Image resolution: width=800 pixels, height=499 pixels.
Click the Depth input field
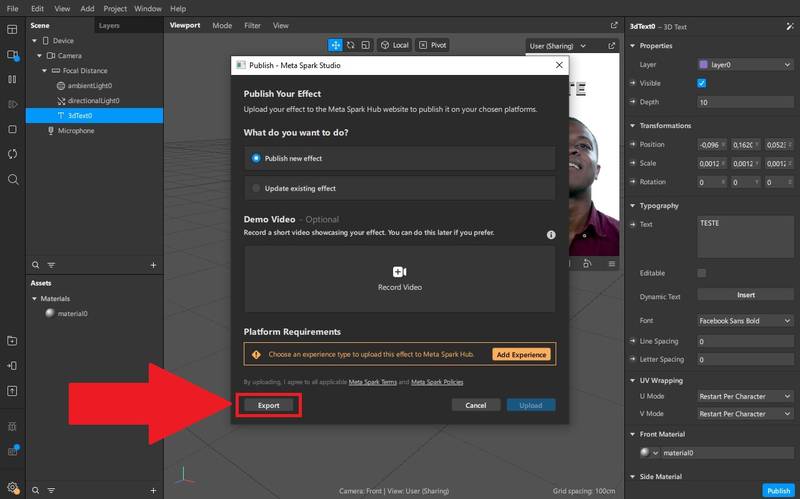(745, 102)
